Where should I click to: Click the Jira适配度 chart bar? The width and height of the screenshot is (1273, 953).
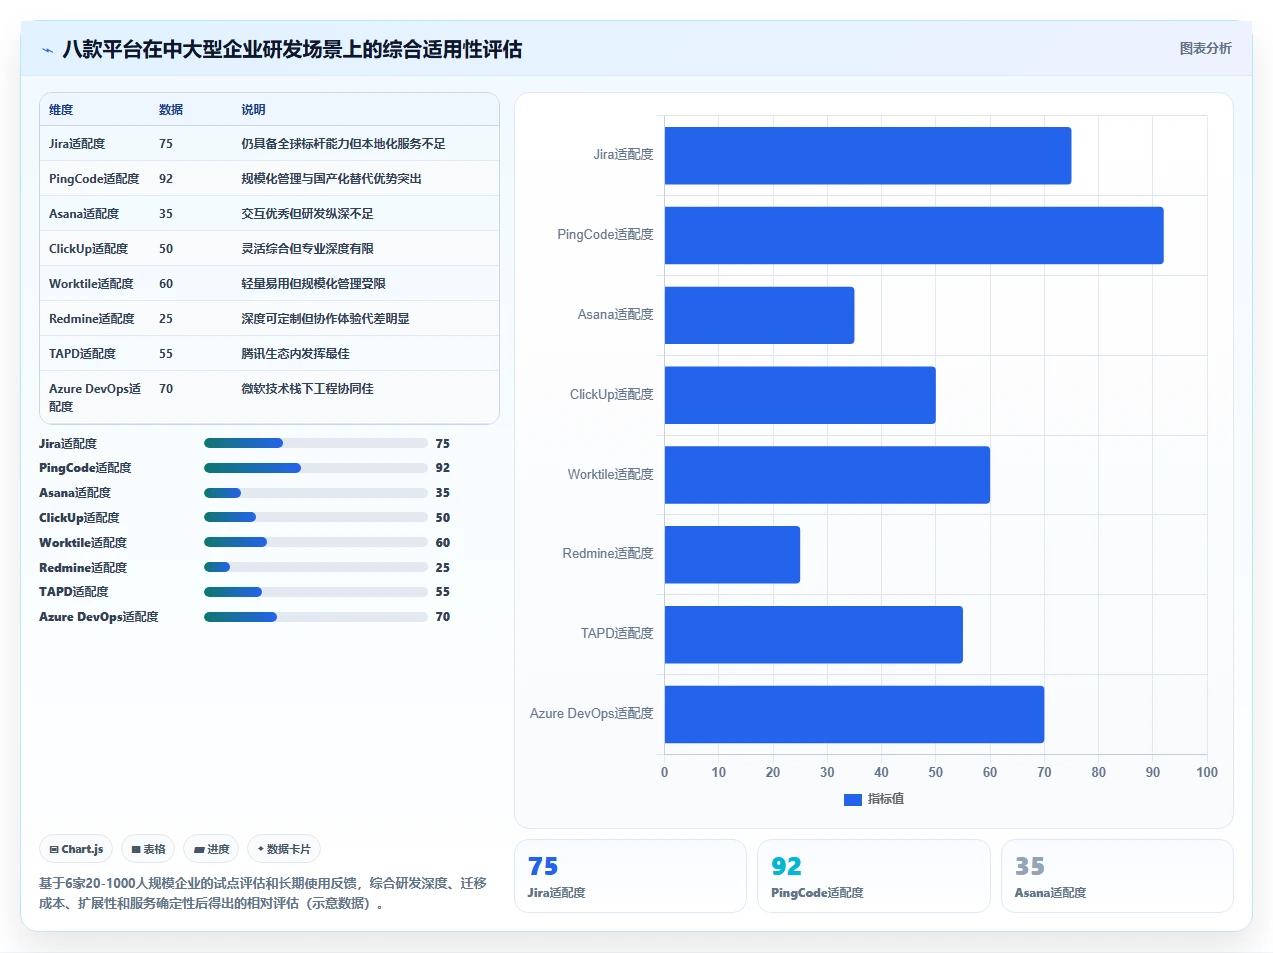click(x=868, y=155)
